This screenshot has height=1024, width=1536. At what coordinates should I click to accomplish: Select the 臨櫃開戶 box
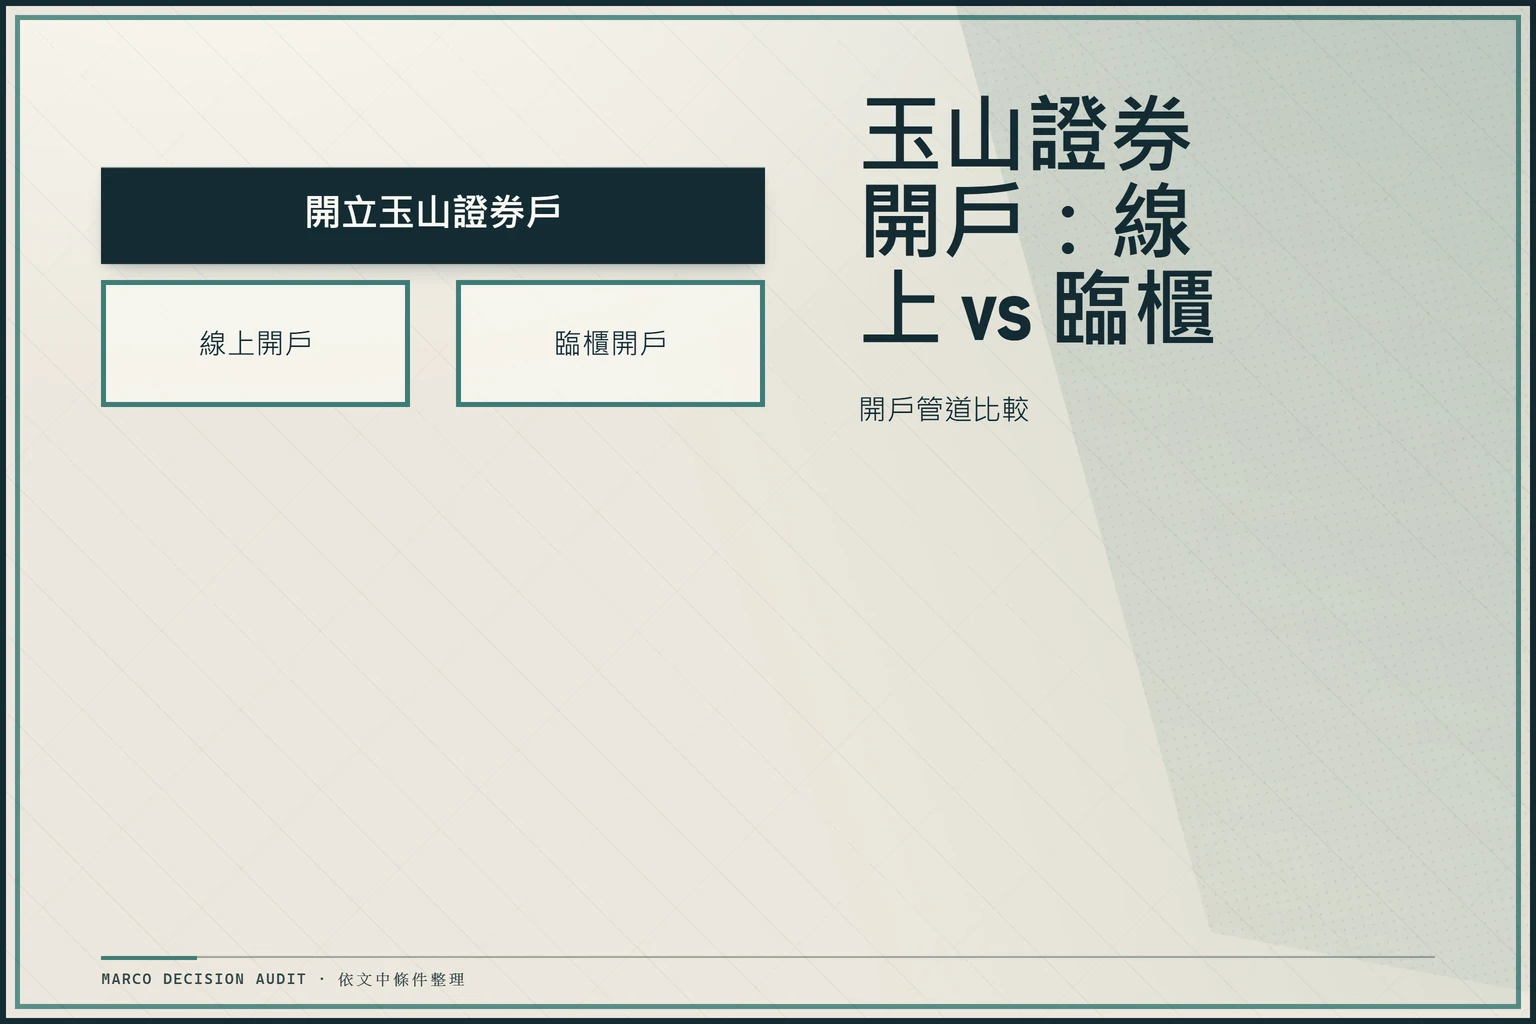tap(610, 343)
